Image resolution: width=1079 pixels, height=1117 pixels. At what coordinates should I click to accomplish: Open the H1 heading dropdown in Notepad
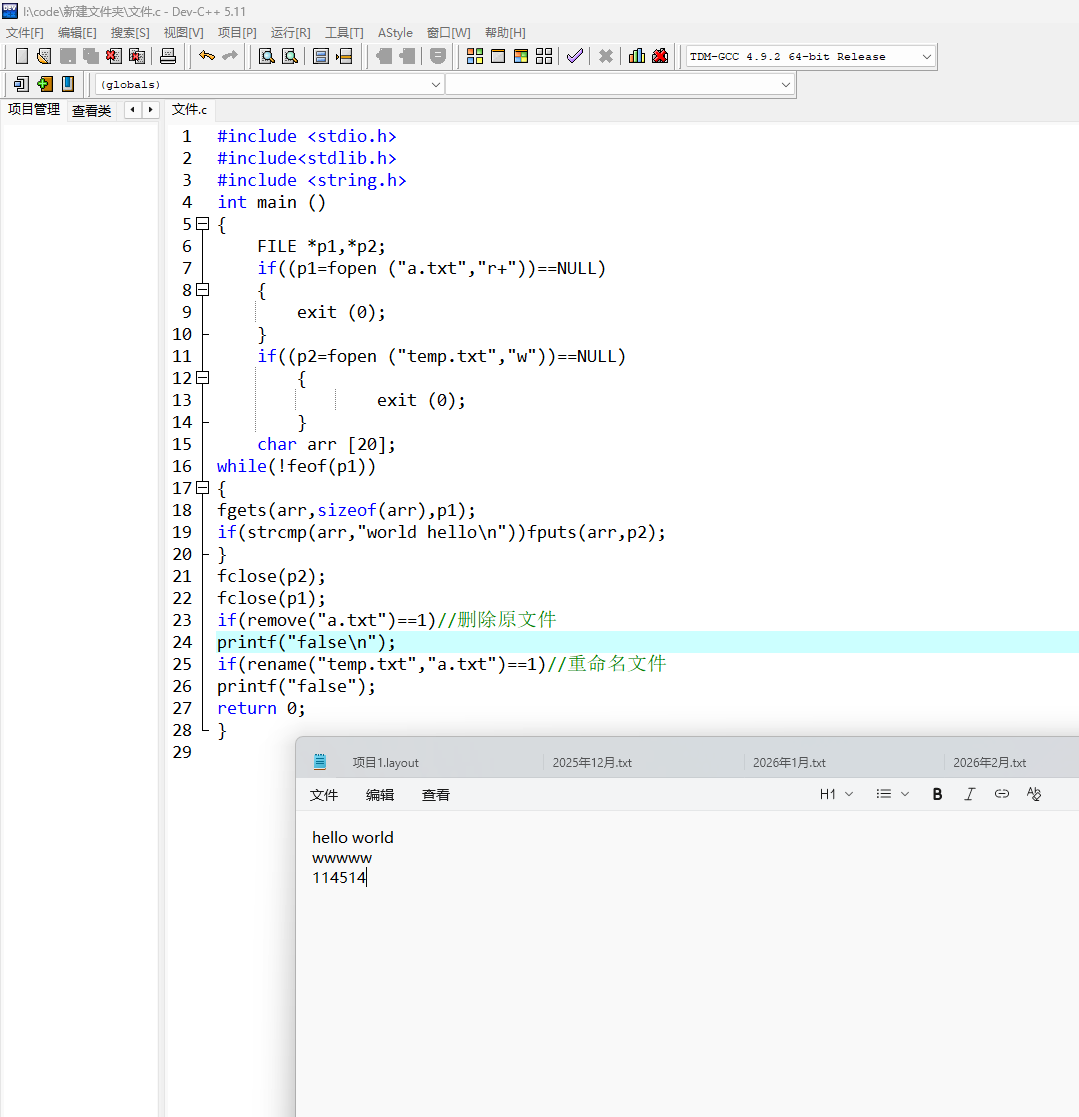coord(836,794)
